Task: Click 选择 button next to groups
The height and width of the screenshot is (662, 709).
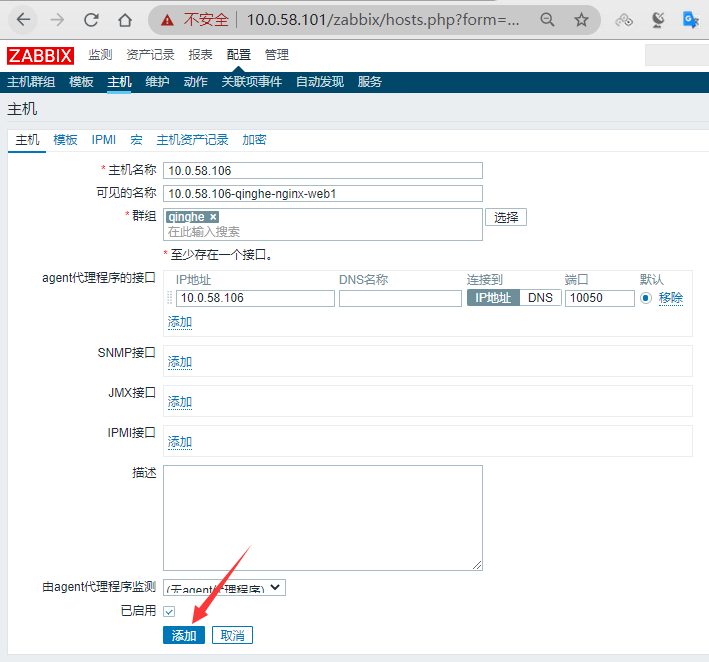Action: (506, 218)
